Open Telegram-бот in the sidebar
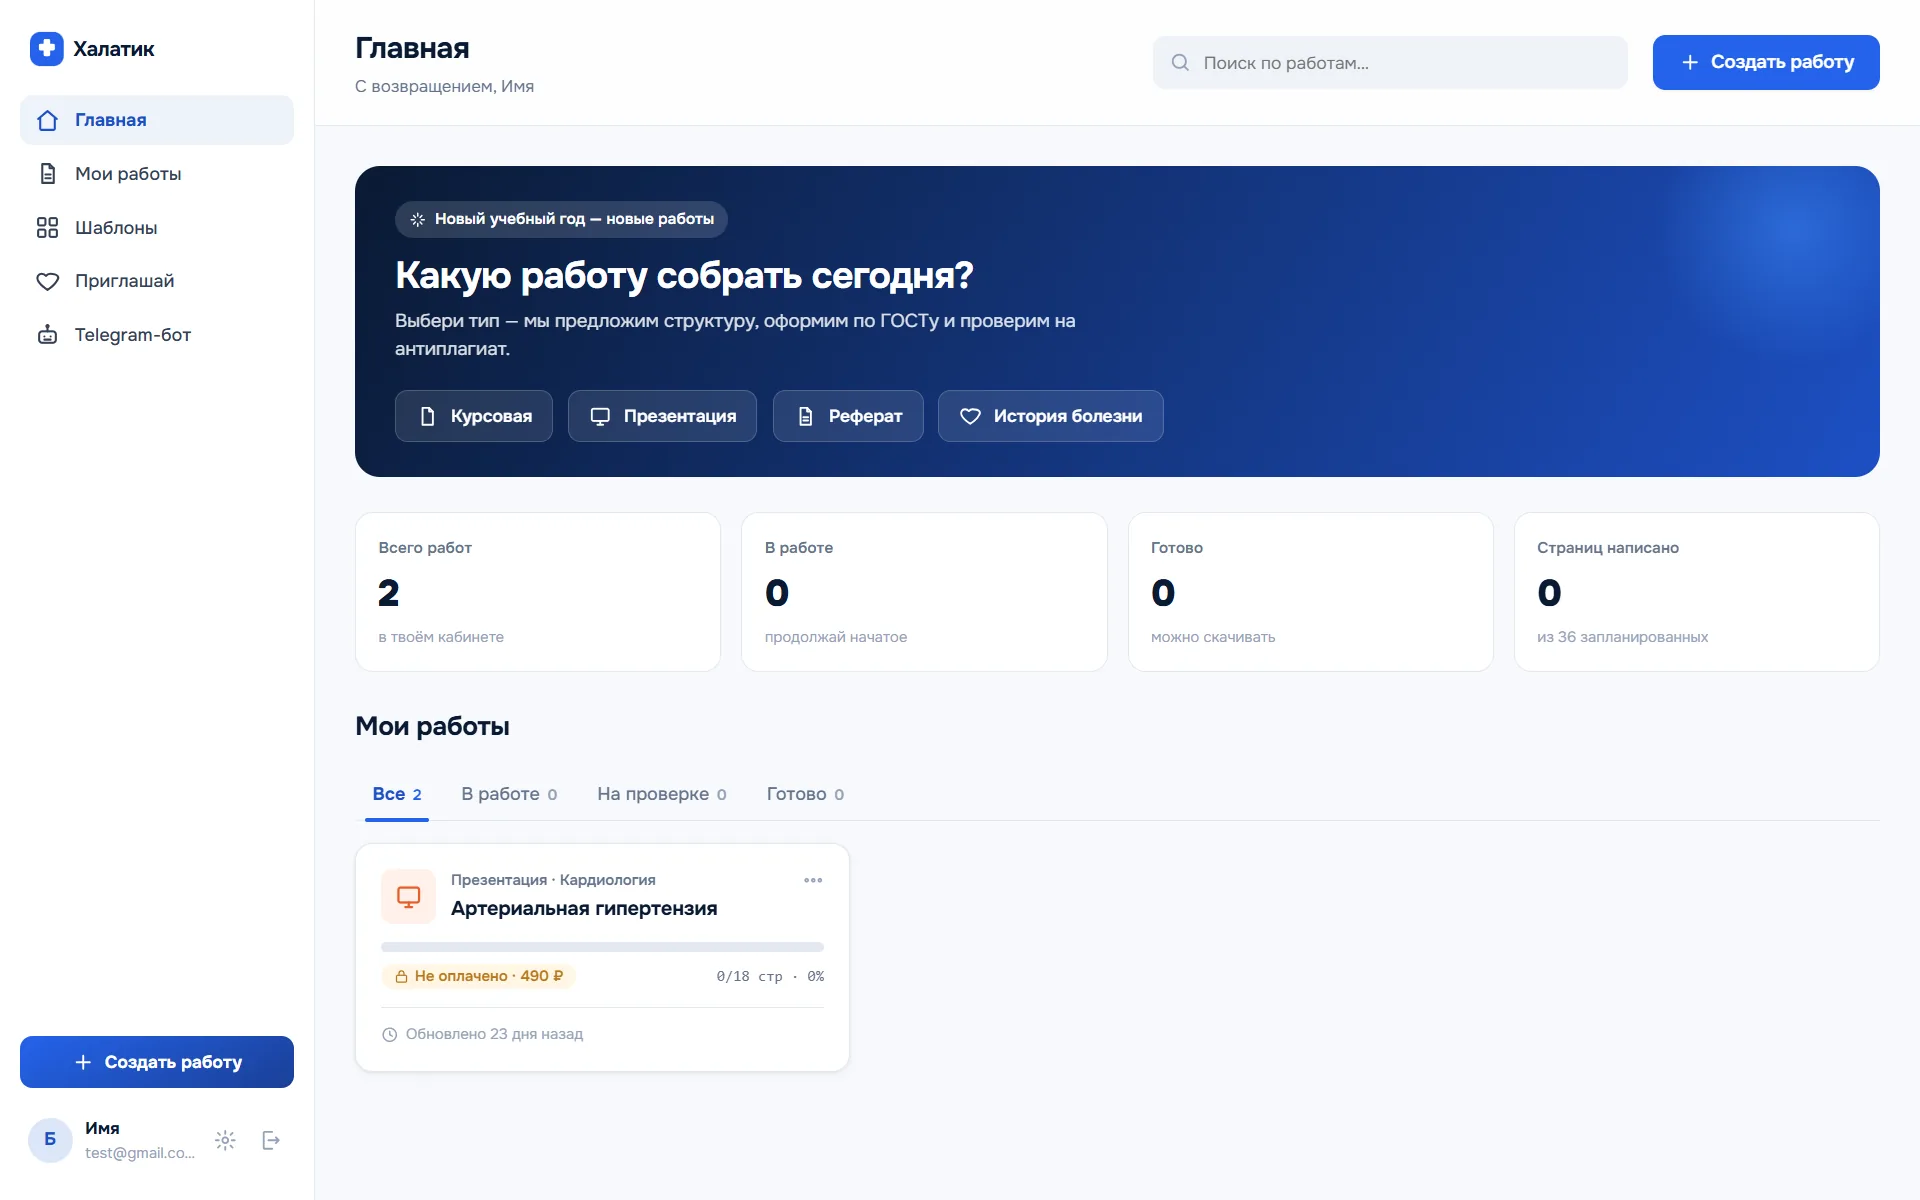Viewport: 1920px width, 1200px height. pyautogui.click(x=157, y=335)
